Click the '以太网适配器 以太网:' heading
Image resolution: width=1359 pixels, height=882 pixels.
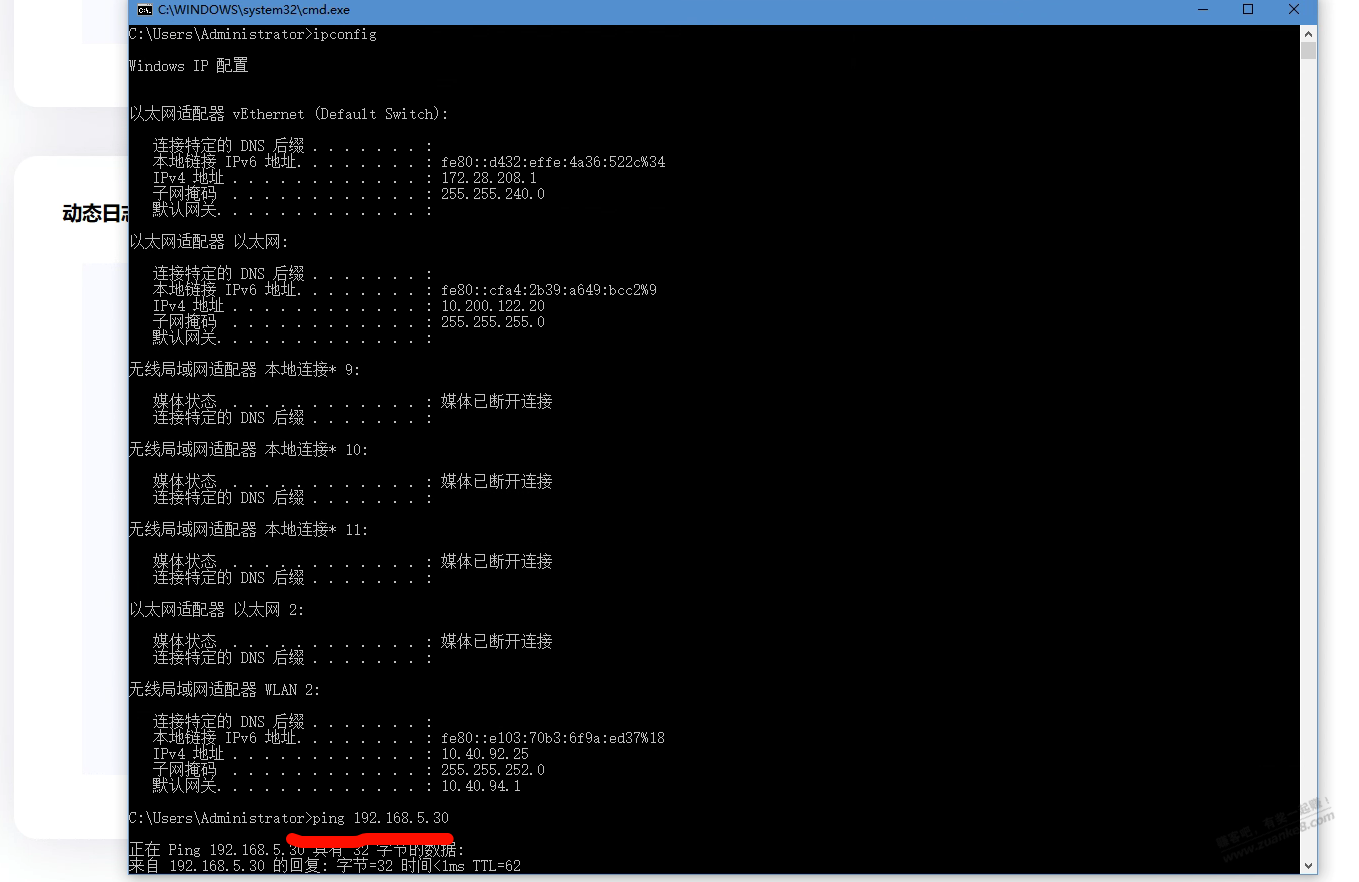tap(209, 242)
